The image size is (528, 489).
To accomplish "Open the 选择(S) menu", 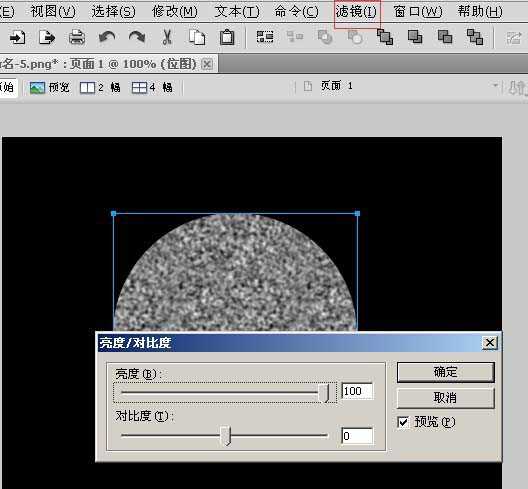I will tap(113, 12).
